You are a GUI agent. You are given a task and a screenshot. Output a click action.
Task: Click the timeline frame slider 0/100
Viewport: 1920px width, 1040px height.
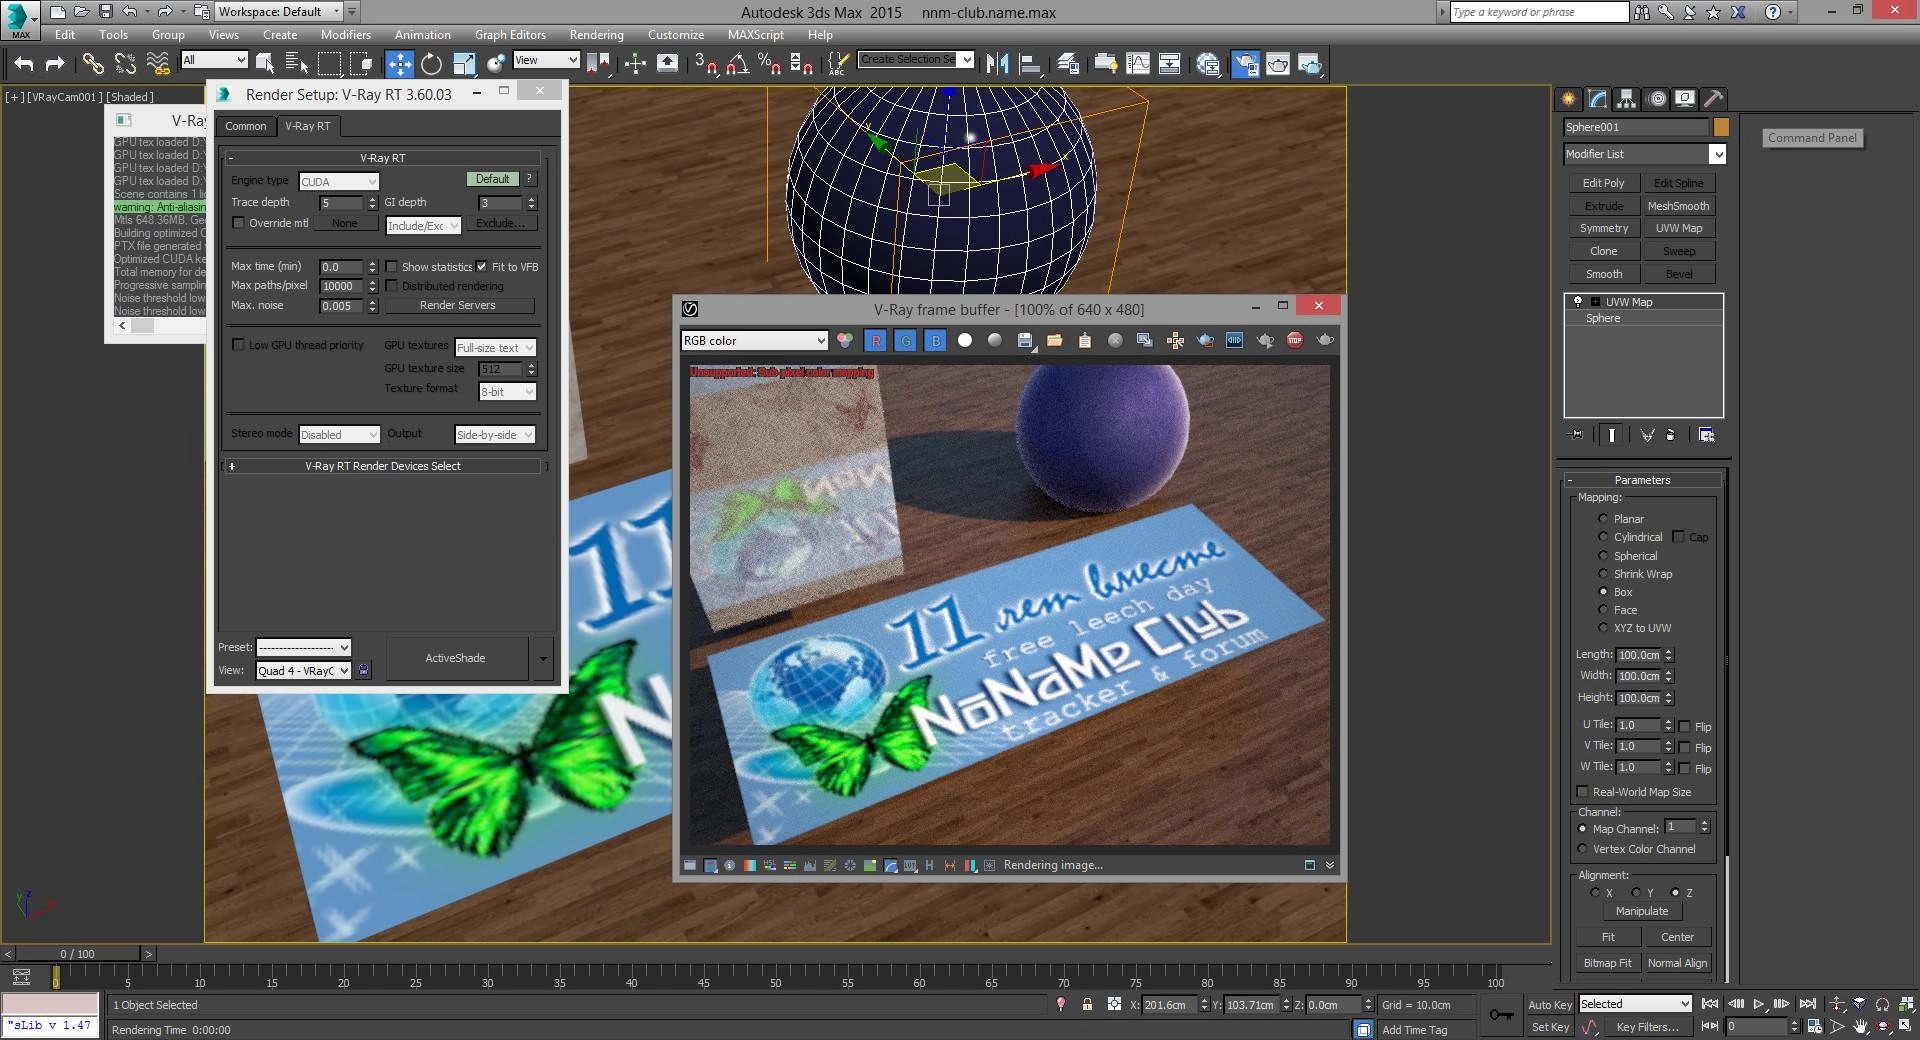(x=77, y=954)
